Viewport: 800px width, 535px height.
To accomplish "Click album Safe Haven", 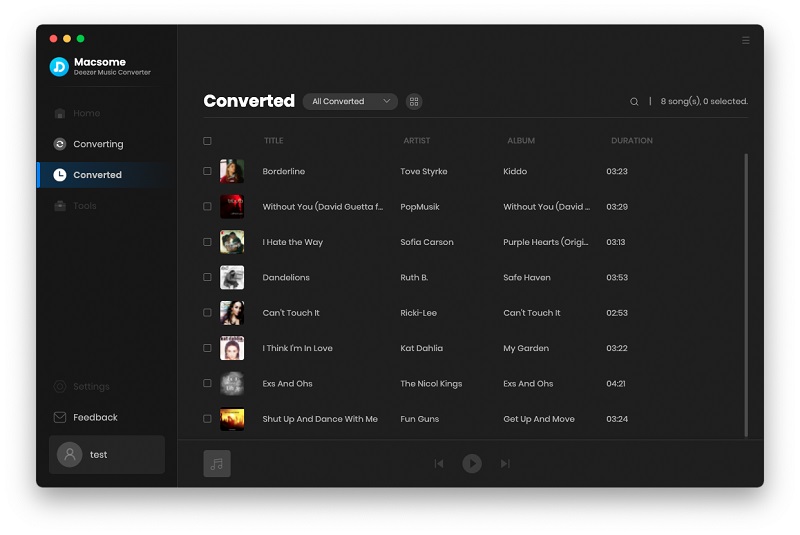I will (527, 277).
